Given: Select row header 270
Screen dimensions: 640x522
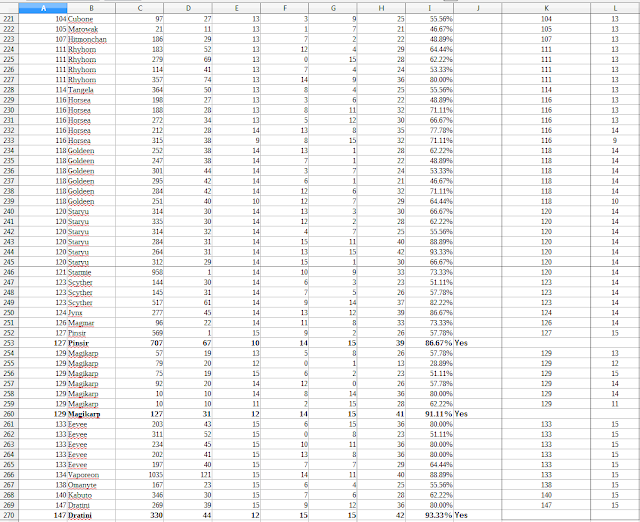Looking at the screenshot, I should pos(9,515).
